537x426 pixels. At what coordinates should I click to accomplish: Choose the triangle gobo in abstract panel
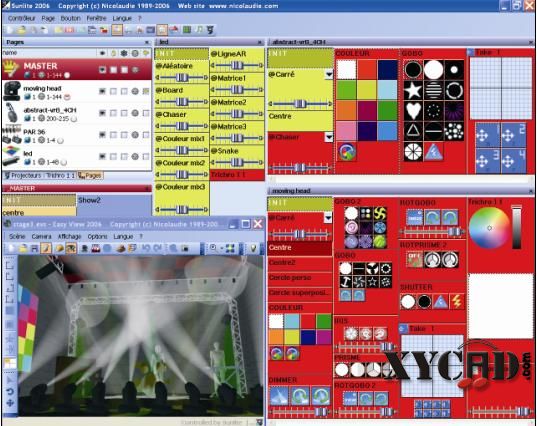coord(413,131)
